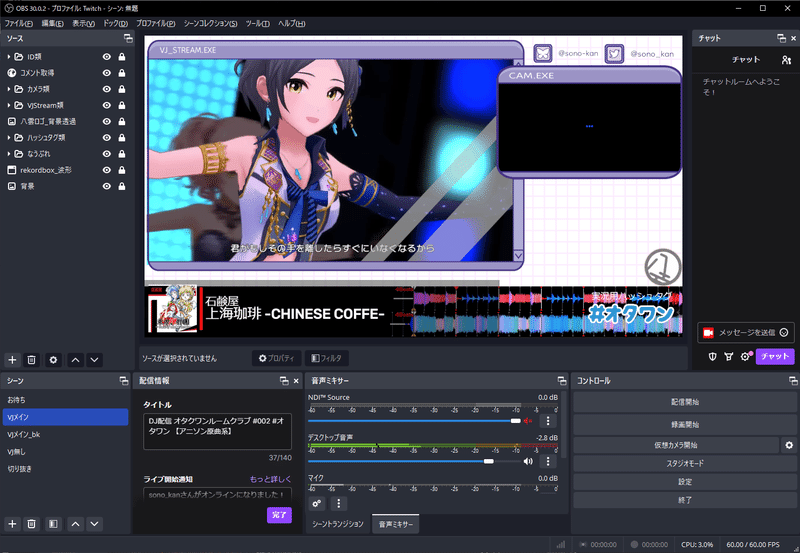Open もっと詳しく link
800x553 pixels.
(x=270, y=479)
